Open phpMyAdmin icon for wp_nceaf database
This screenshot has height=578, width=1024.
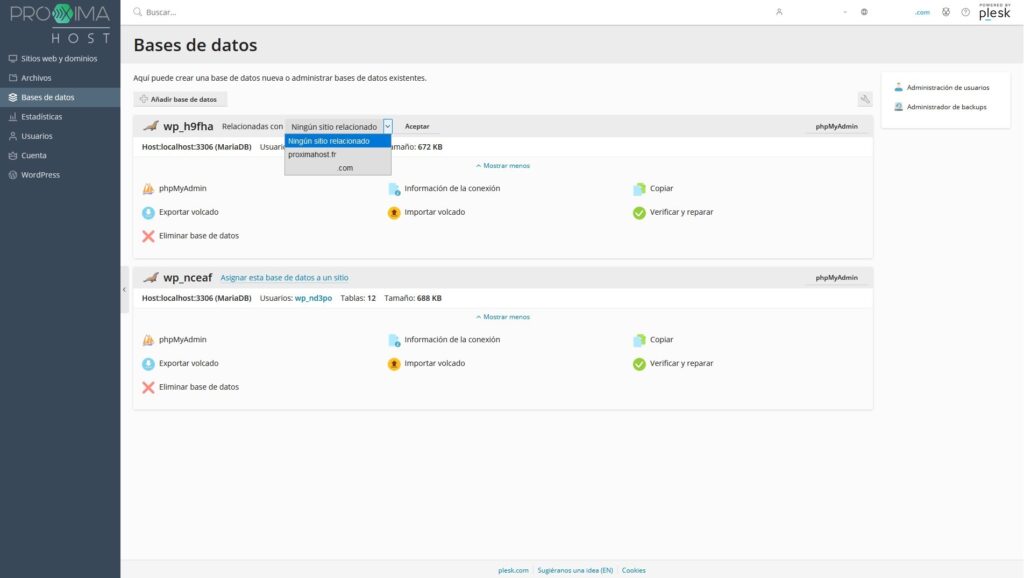[x=148, y=340]
